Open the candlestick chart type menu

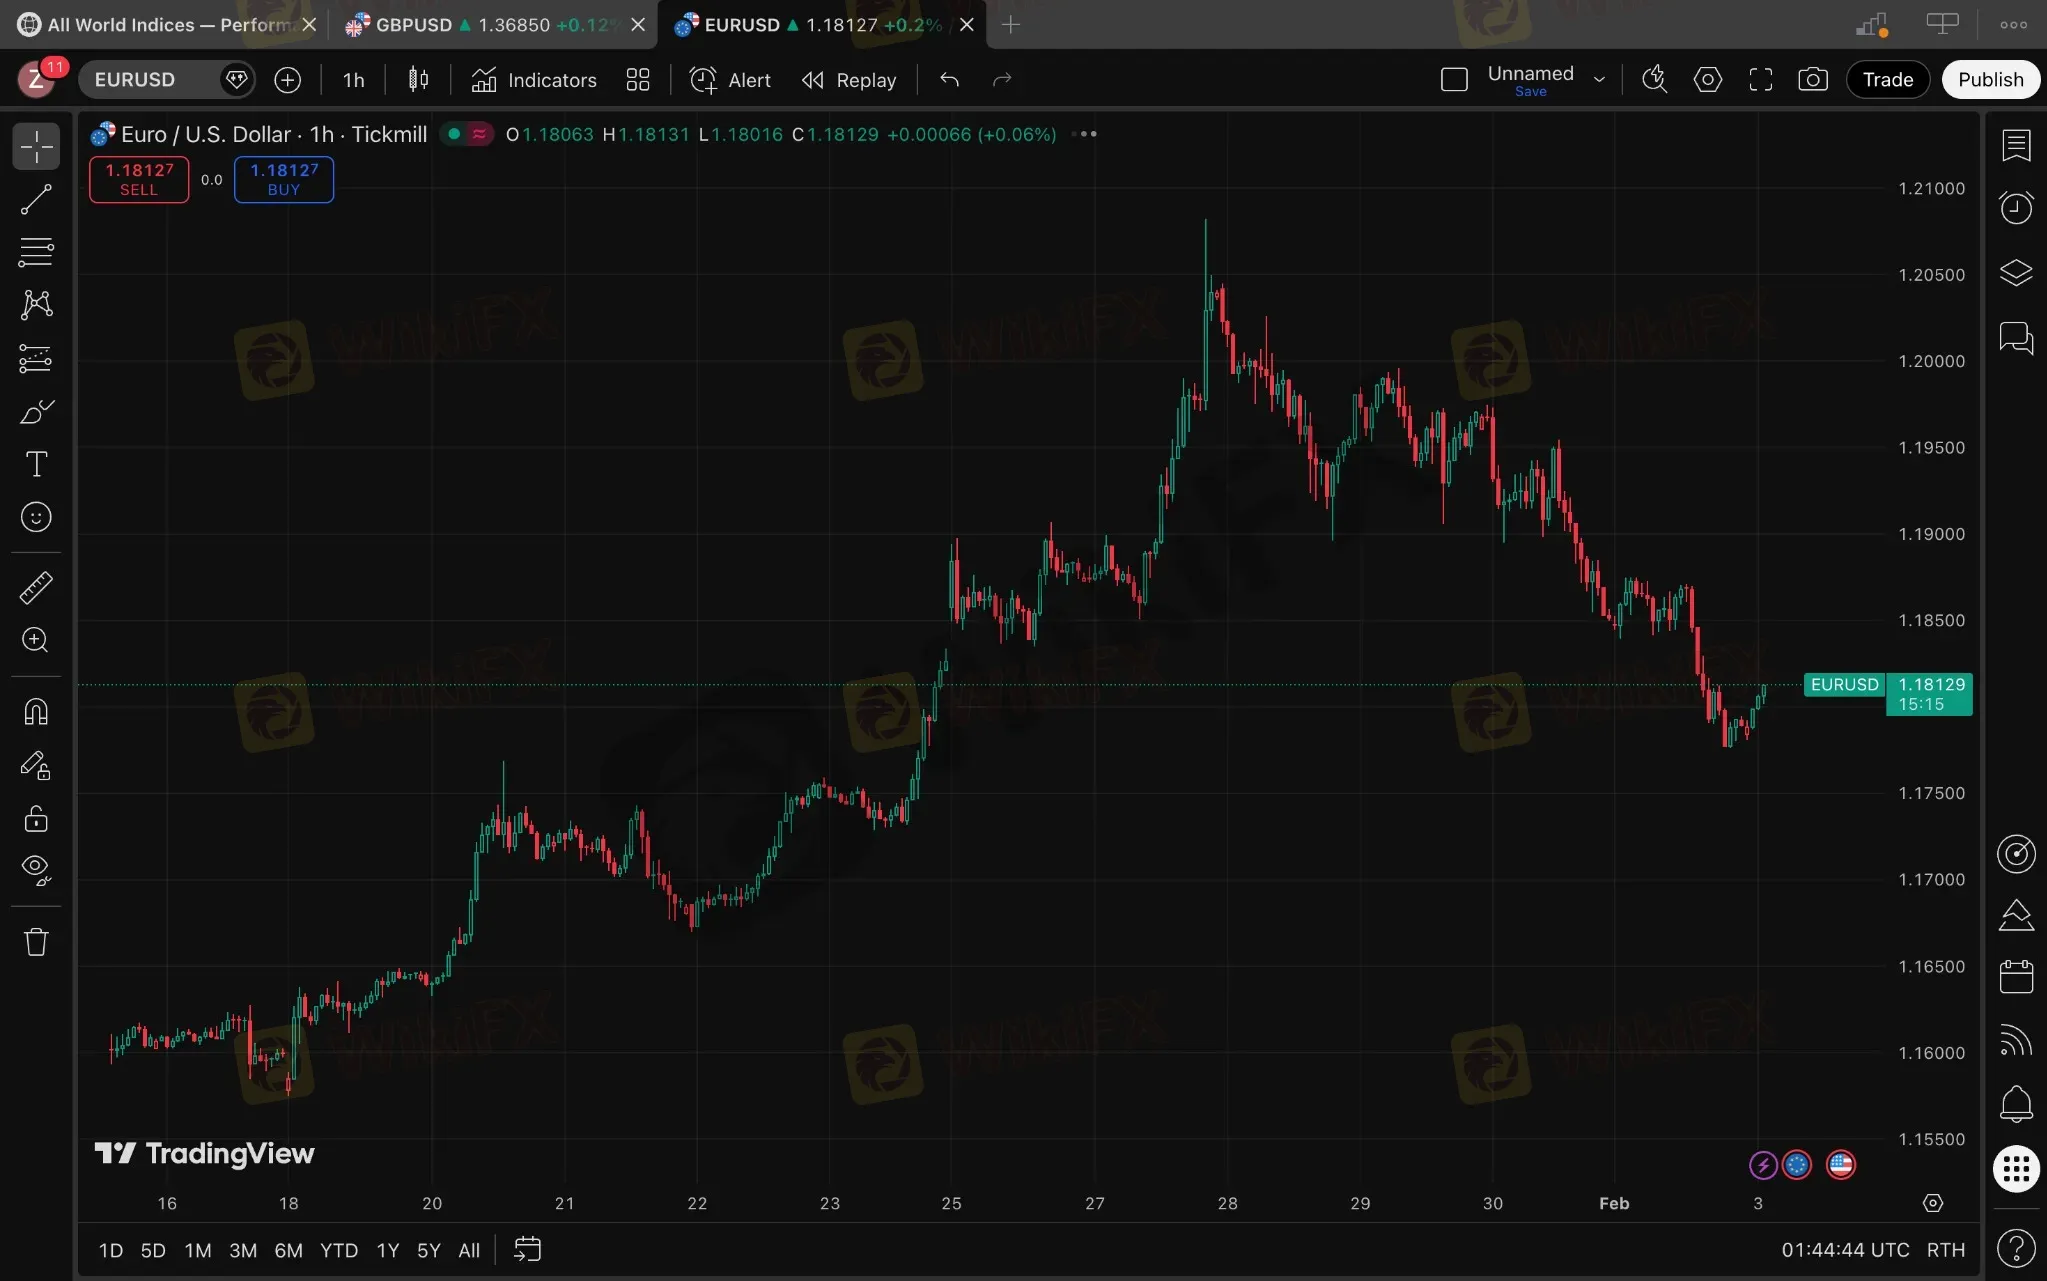(x=418, y=80)
